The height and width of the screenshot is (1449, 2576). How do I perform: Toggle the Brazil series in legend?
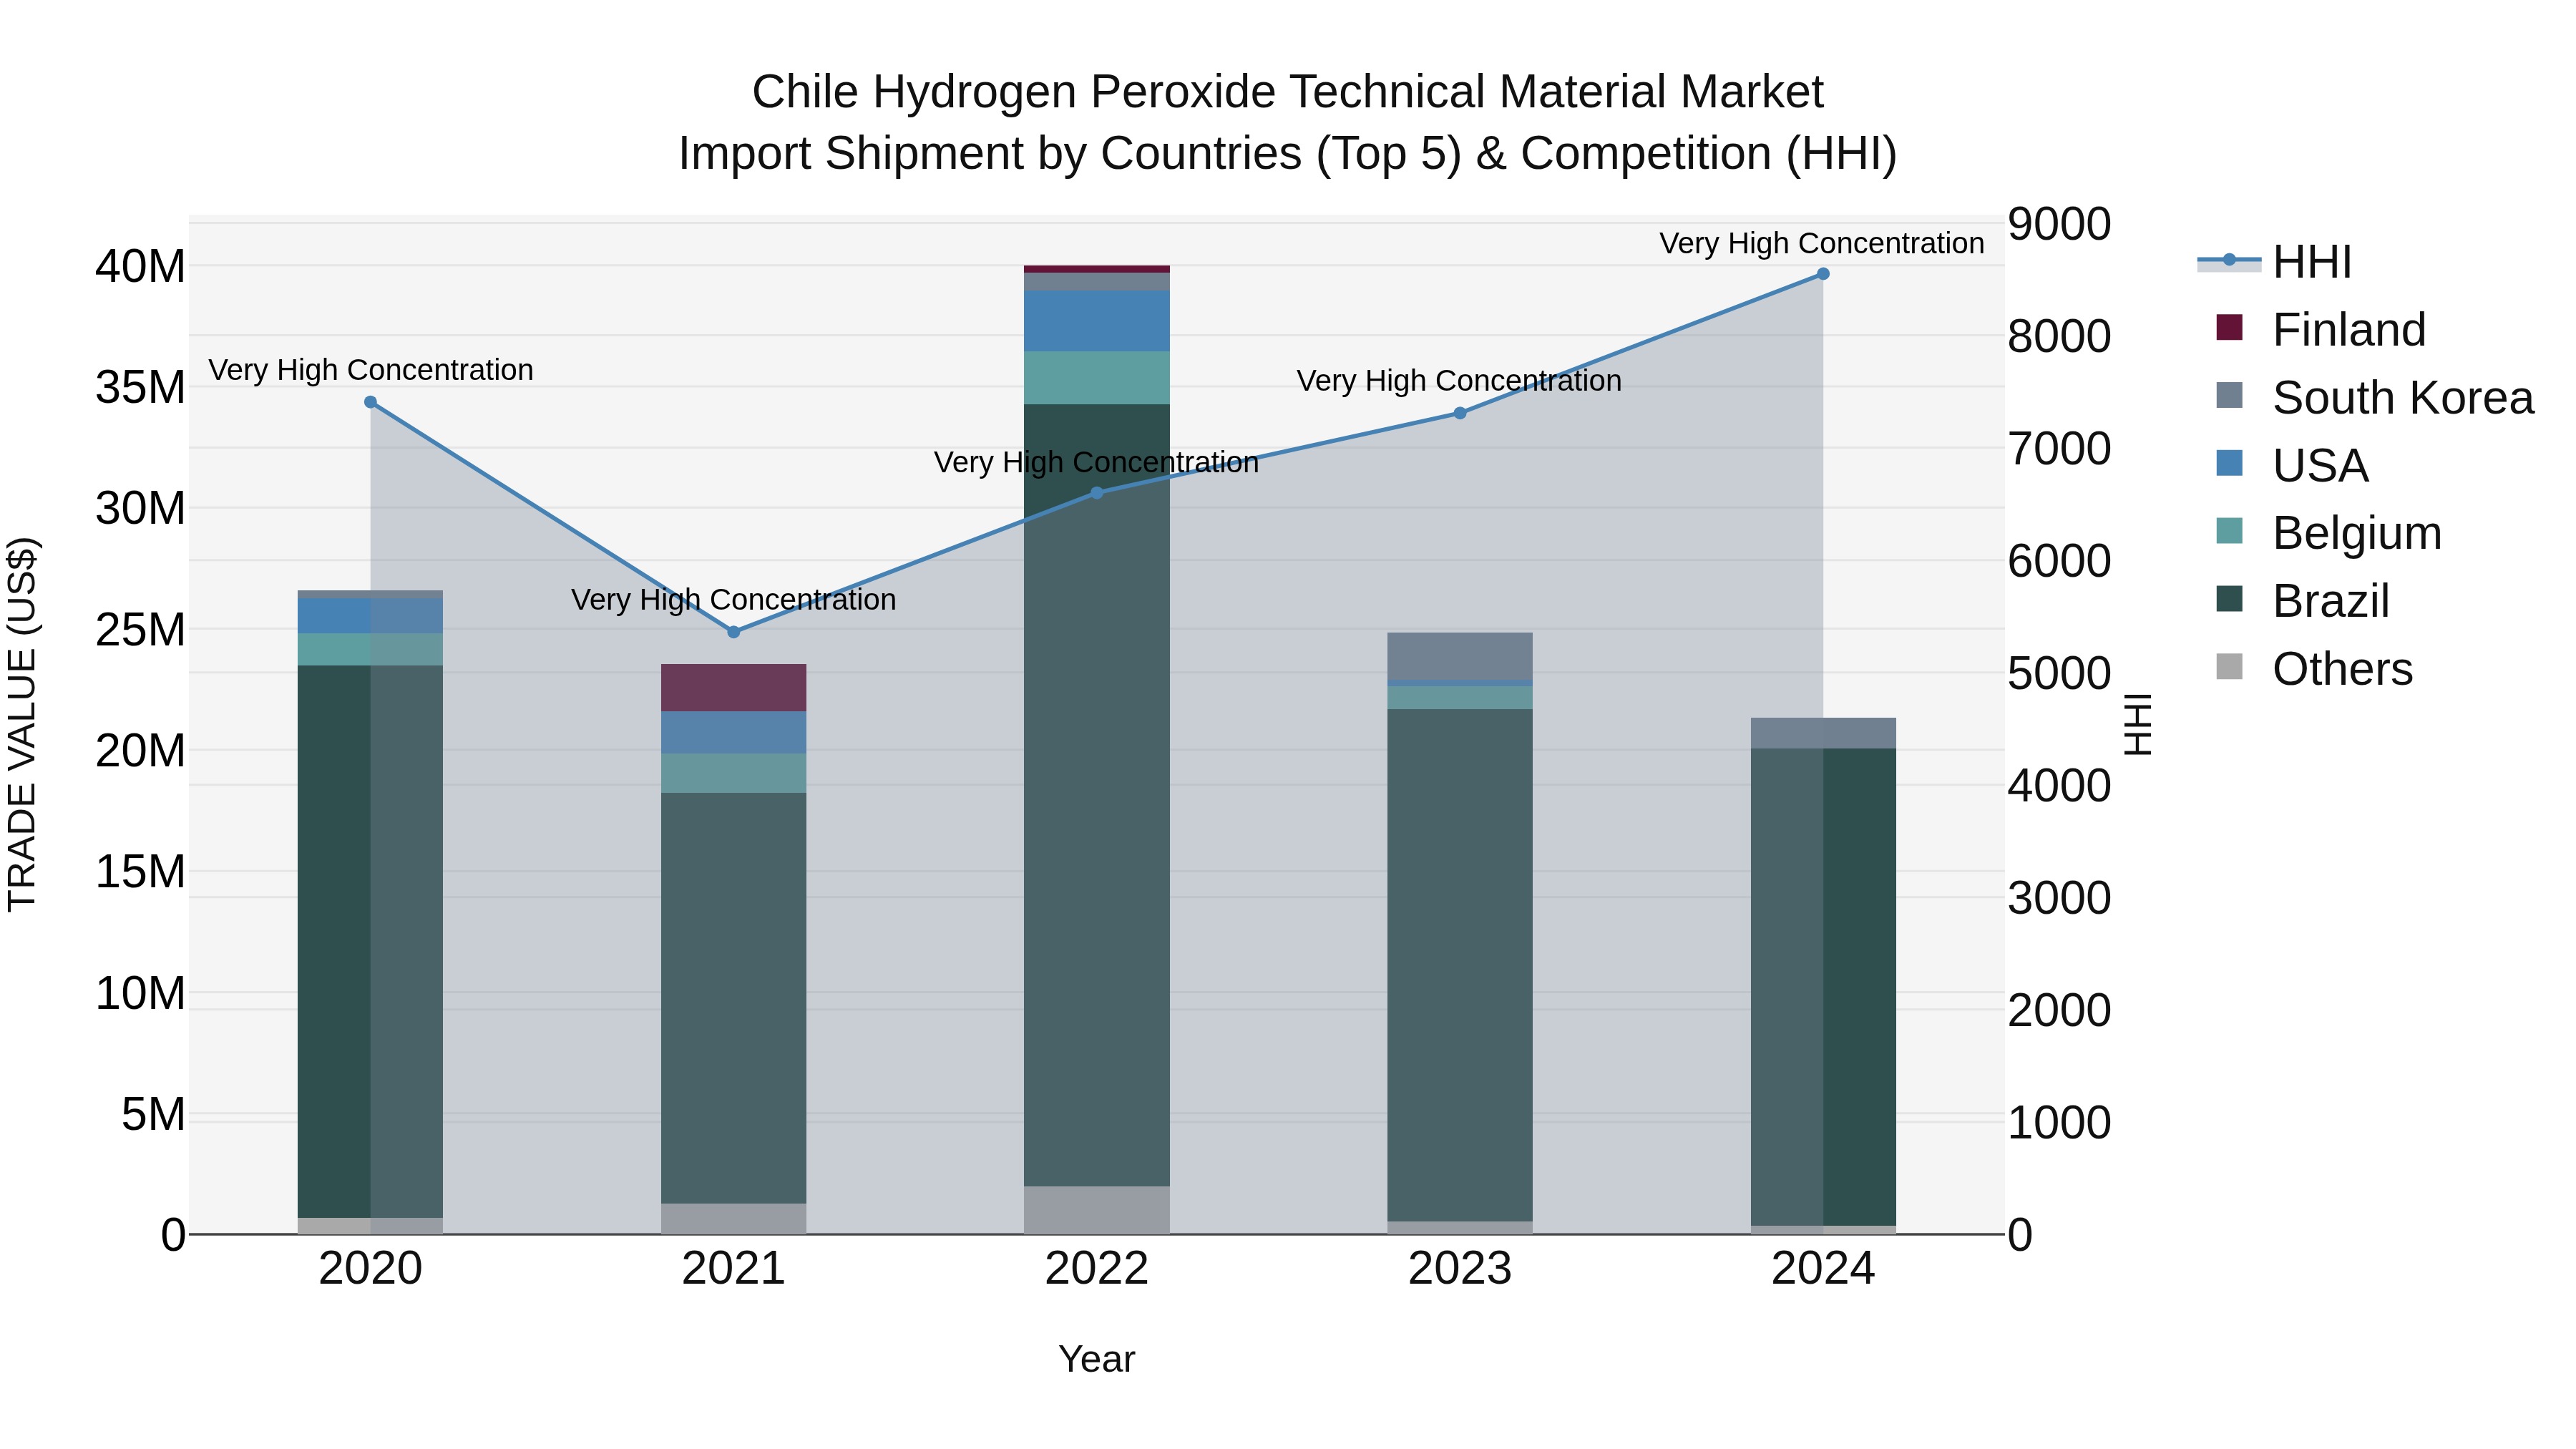click(2302, 601)
